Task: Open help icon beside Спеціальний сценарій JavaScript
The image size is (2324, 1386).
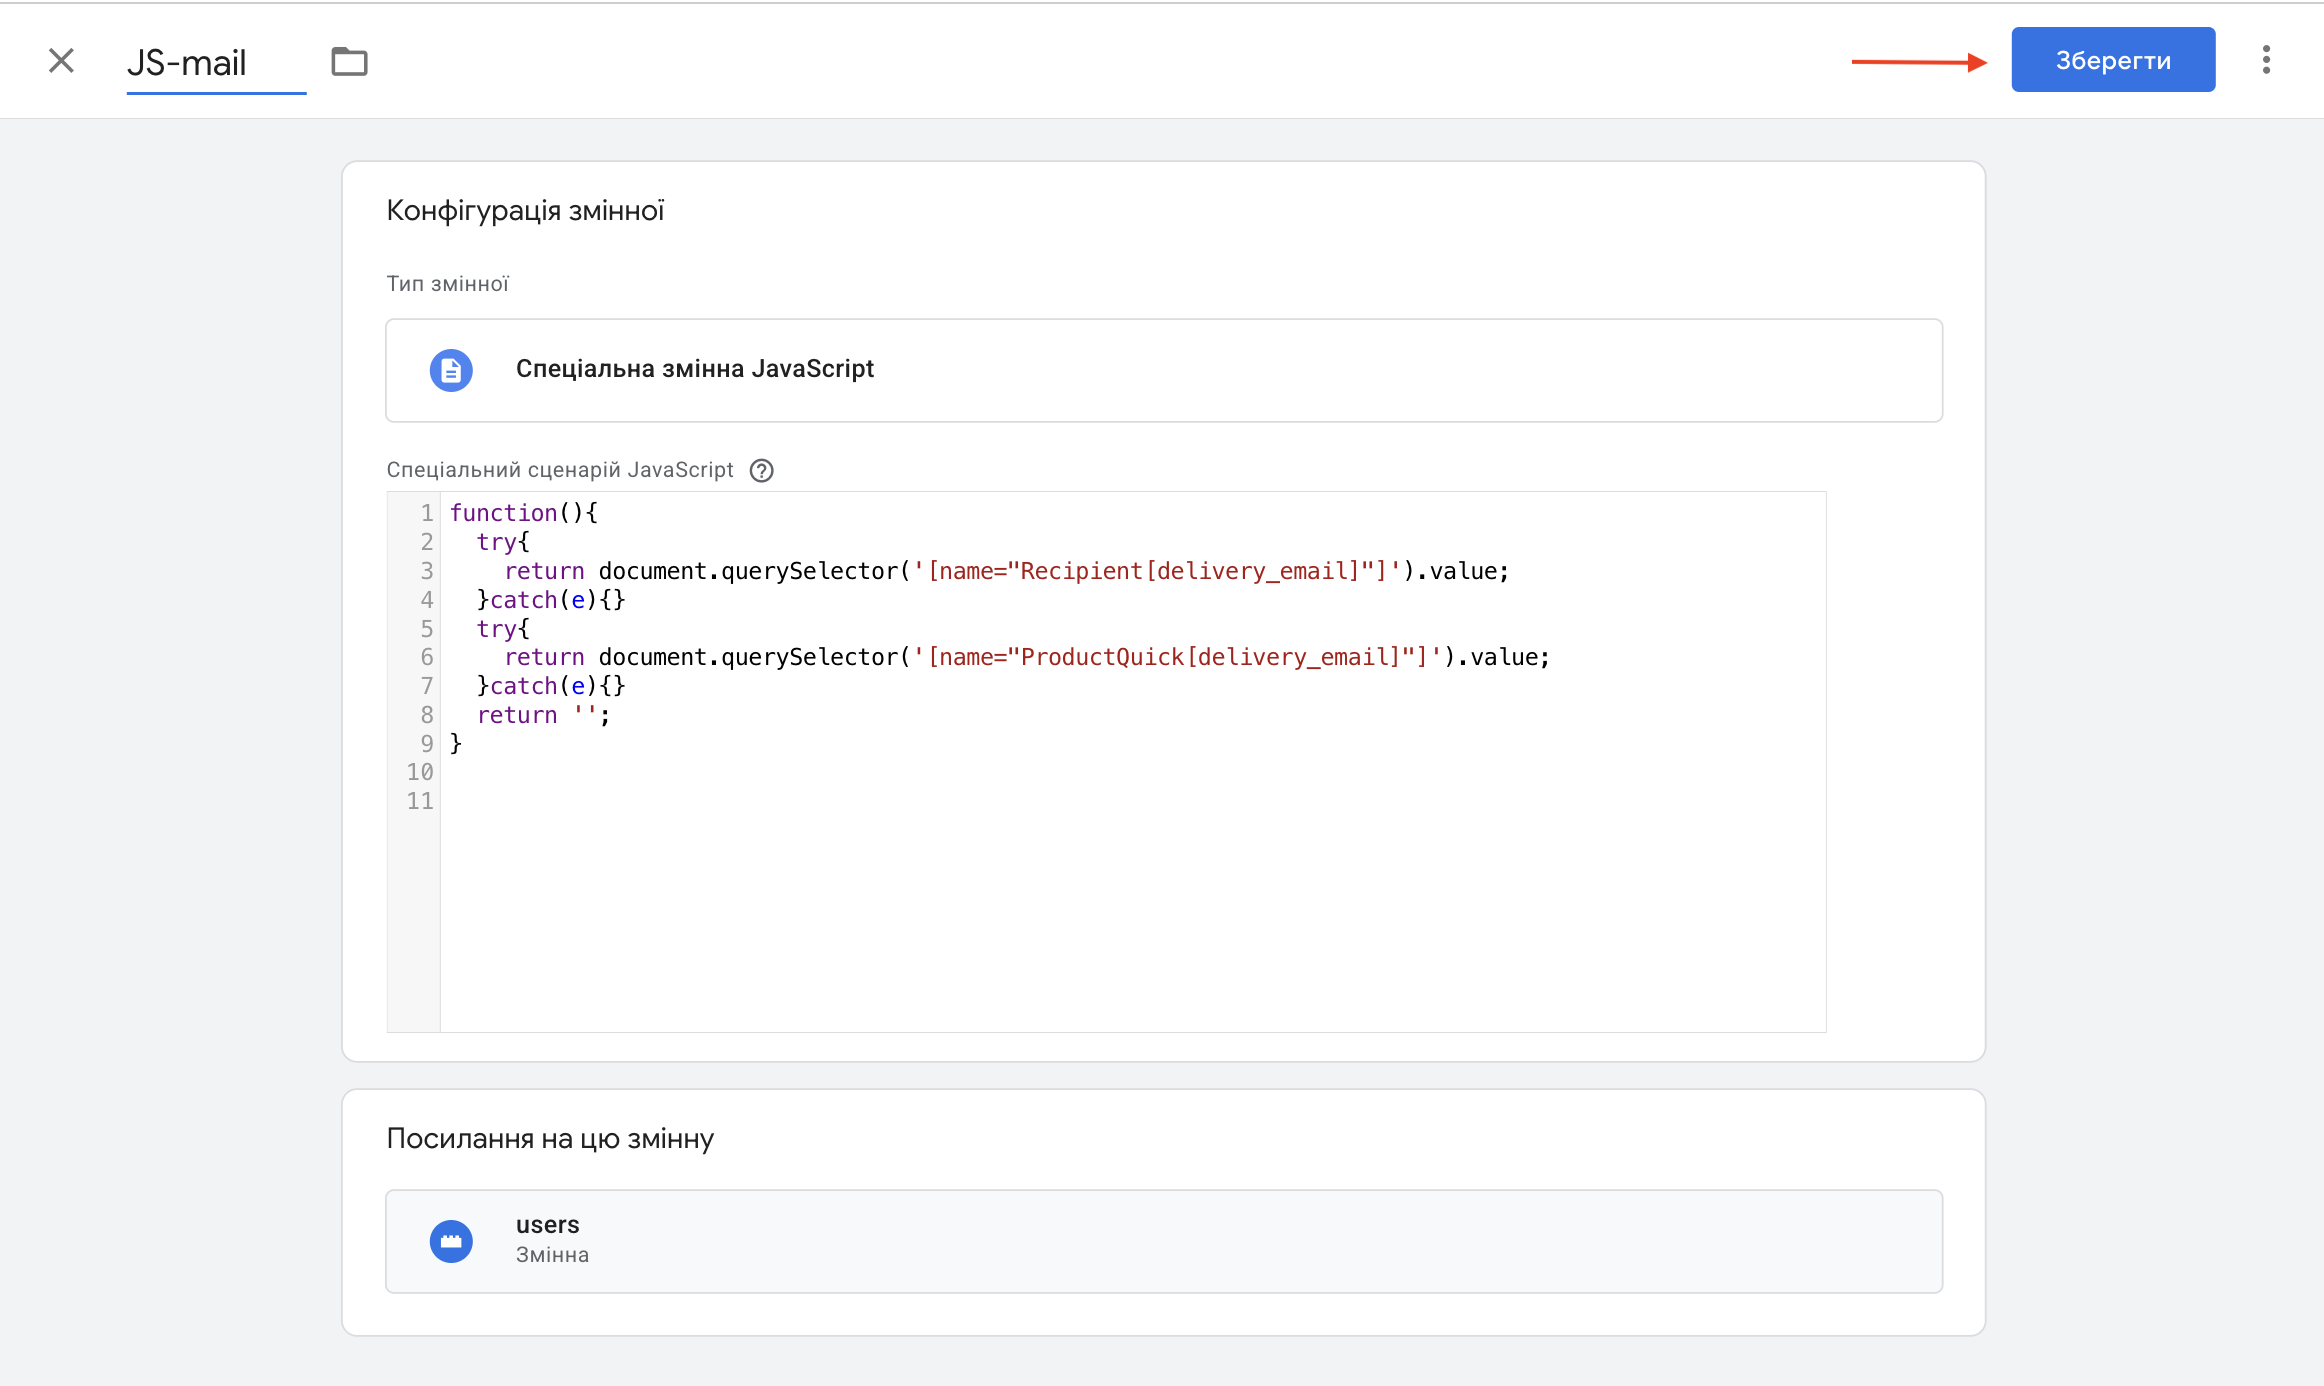Action: (761, 470)
